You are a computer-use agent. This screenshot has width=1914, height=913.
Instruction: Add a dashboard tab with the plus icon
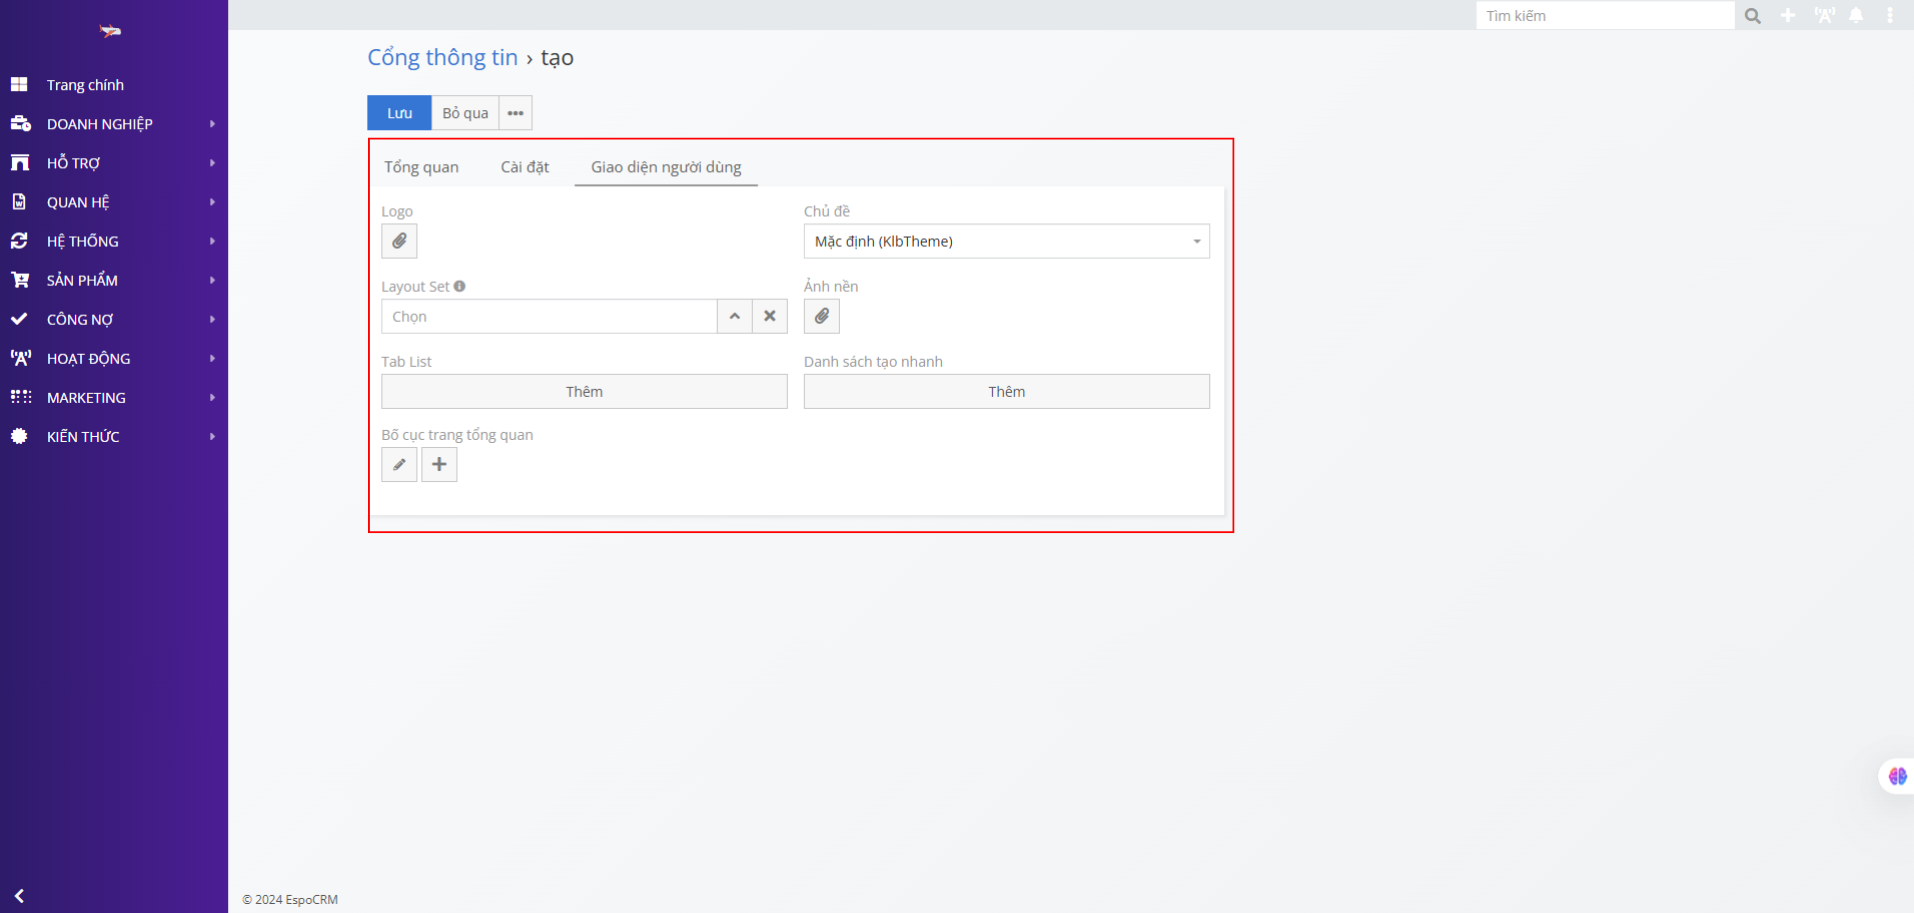pos(439,464)
